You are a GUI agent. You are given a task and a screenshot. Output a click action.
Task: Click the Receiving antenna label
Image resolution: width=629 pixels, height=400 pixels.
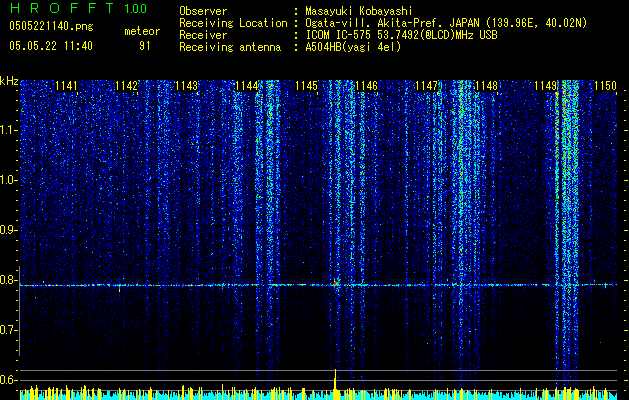230,47
